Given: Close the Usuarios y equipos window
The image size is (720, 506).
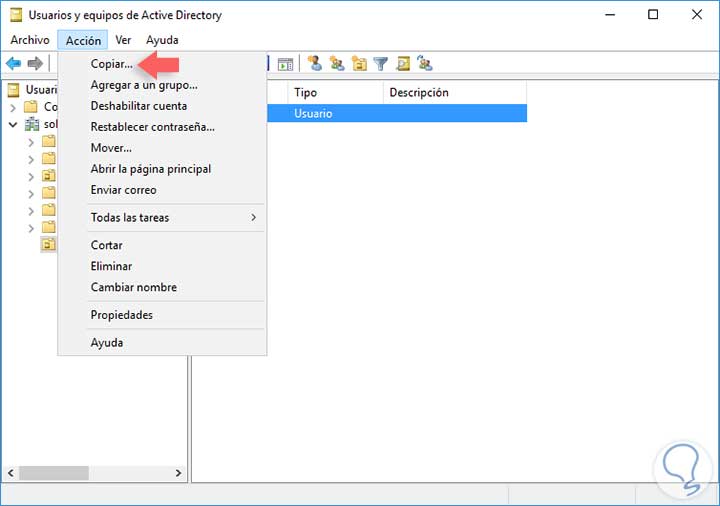Looking at the screenshot, I should coord(697,15).
